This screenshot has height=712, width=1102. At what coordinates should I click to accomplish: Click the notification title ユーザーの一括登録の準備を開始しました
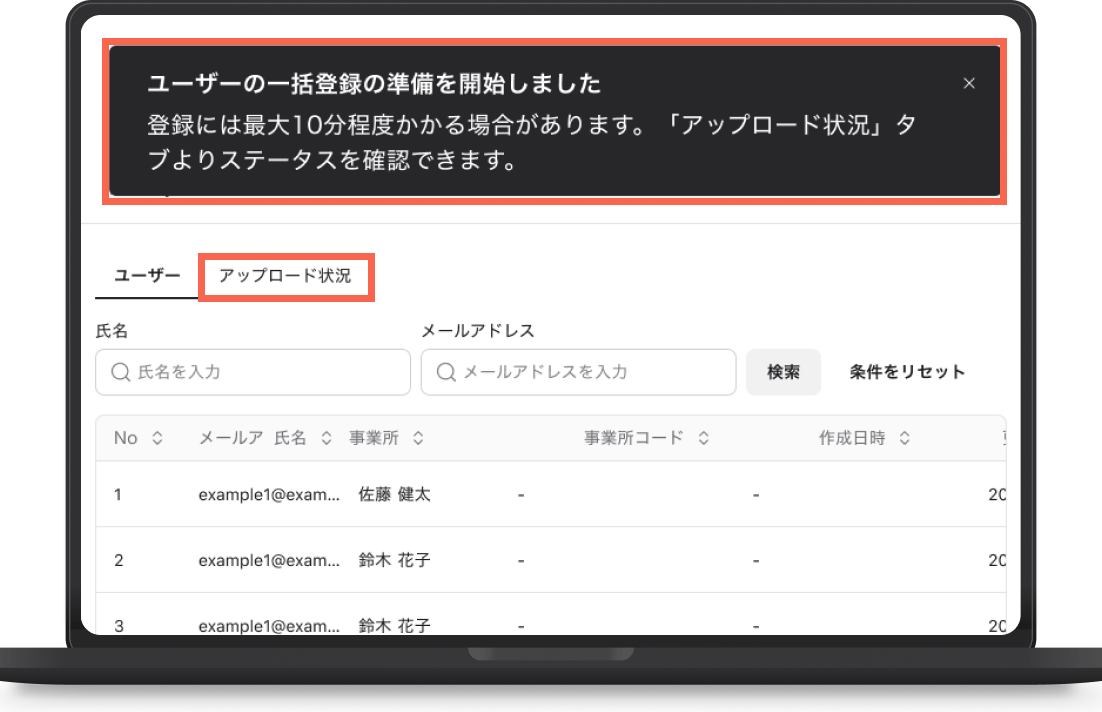tap(374, 84)
